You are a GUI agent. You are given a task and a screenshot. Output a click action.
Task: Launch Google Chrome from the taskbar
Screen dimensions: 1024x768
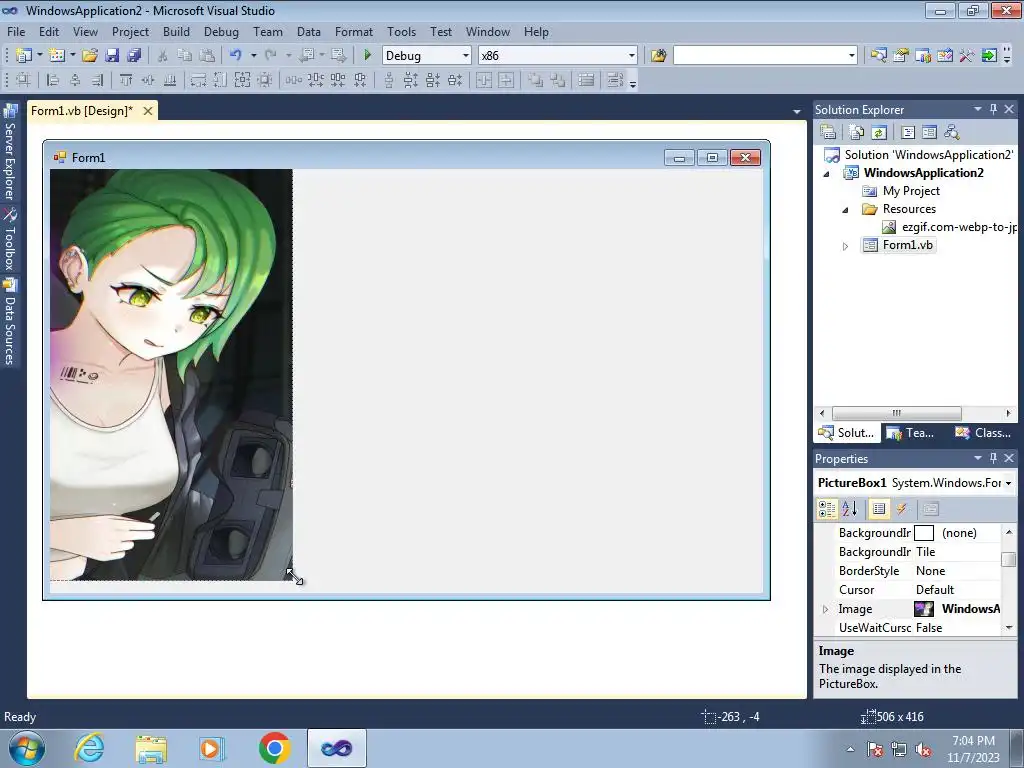pyautogui.click(x=274, y=748)
